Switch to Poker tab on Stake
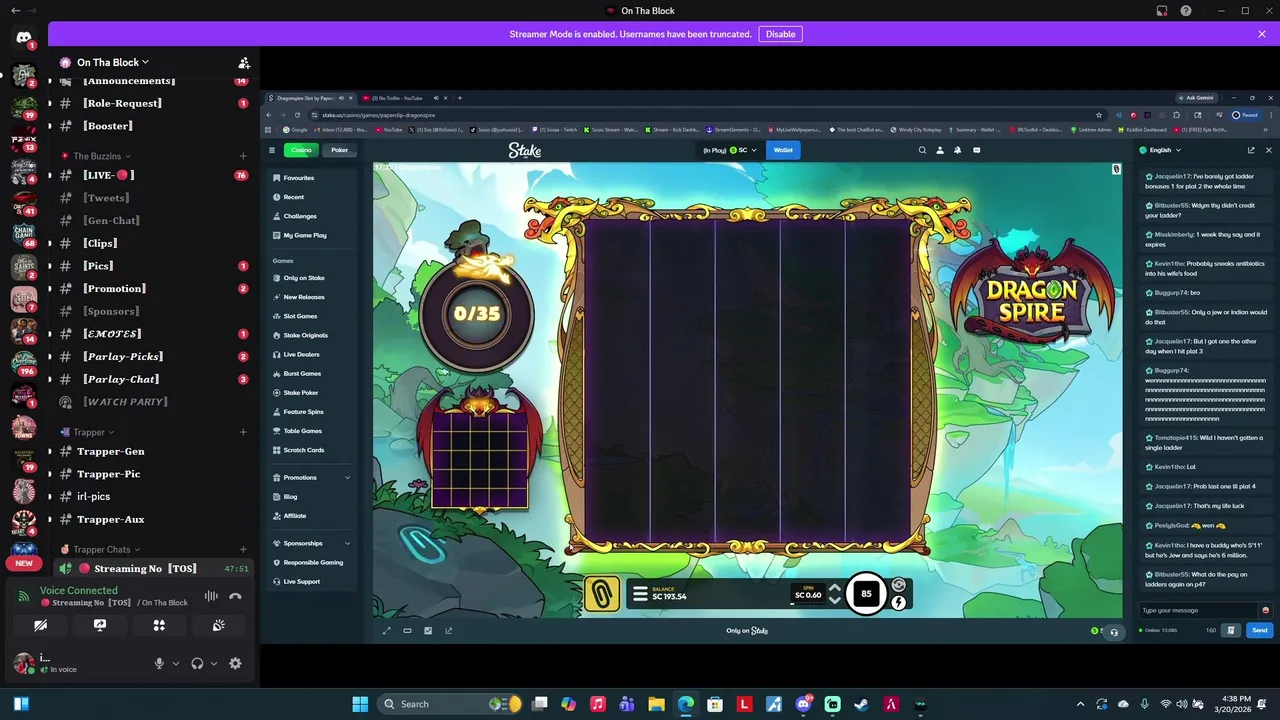Screen dimensions: 1280x720 click(340, 150)
